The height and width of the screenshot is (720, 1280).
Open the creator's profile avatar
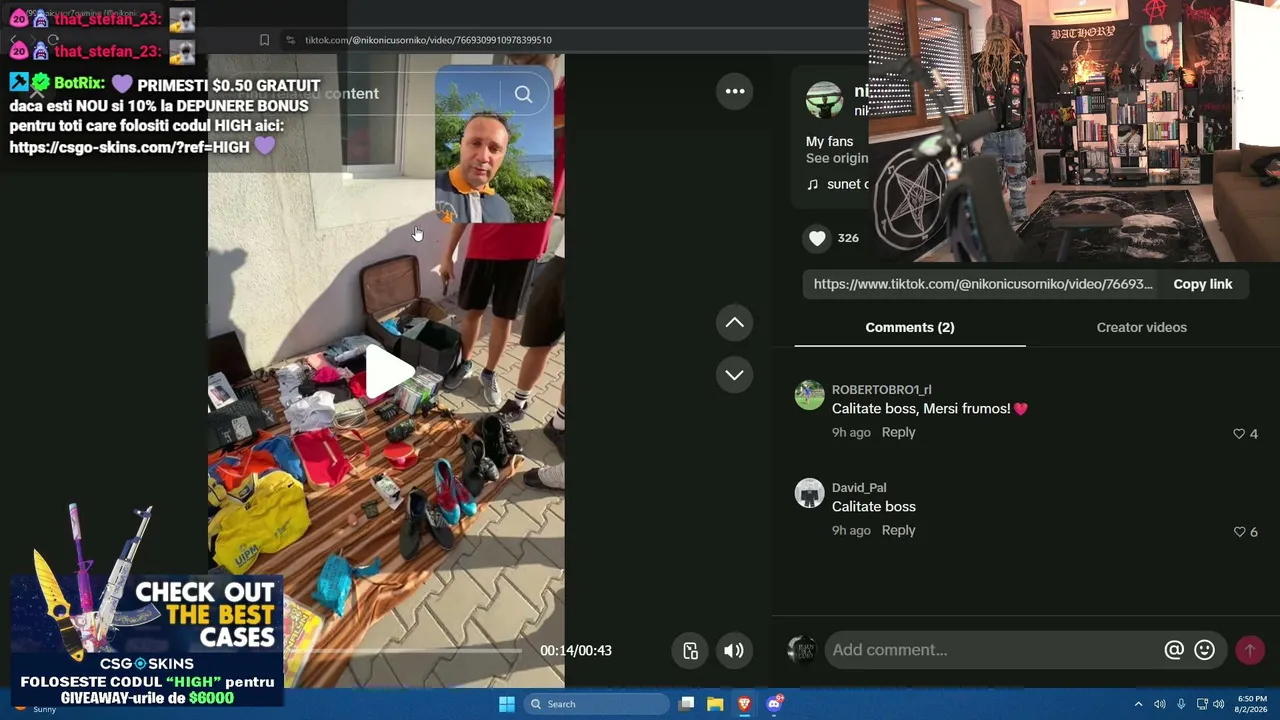click(x=824, y=100)
